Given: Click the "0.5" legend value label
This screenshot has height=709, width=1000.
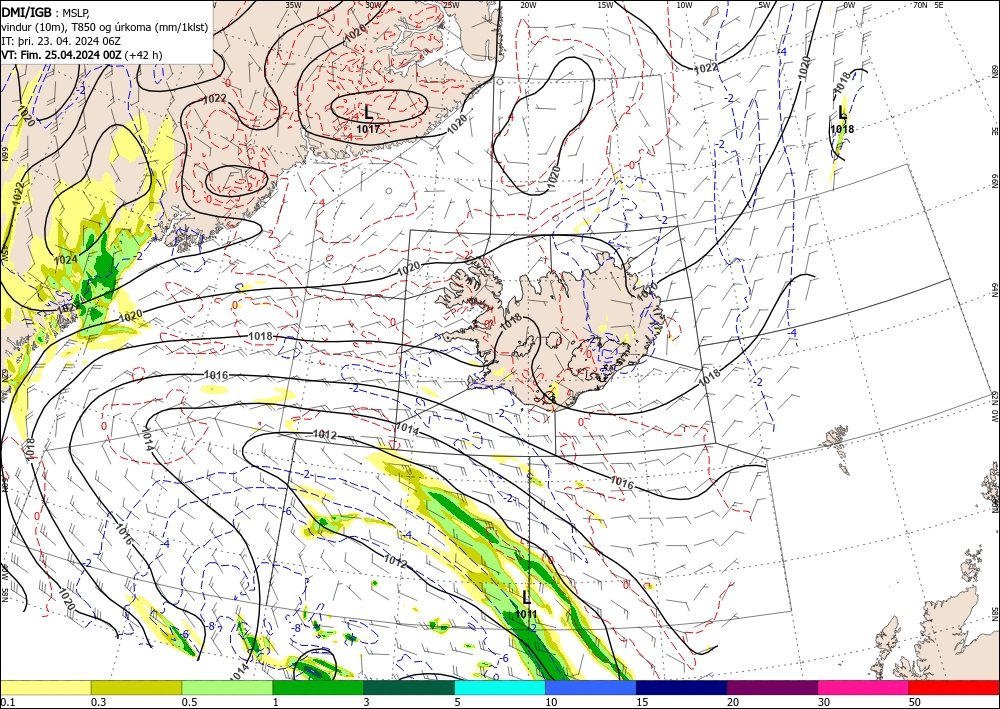Looking at the screenshot, I should [x=189, y=702].
